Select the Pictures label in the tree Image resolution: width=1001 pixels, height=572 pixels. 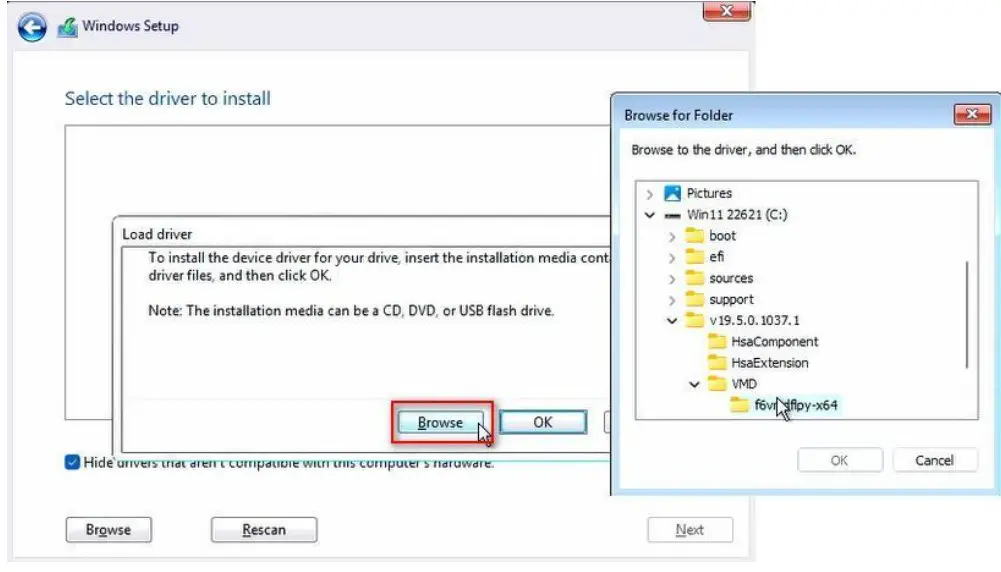point(709,193)
